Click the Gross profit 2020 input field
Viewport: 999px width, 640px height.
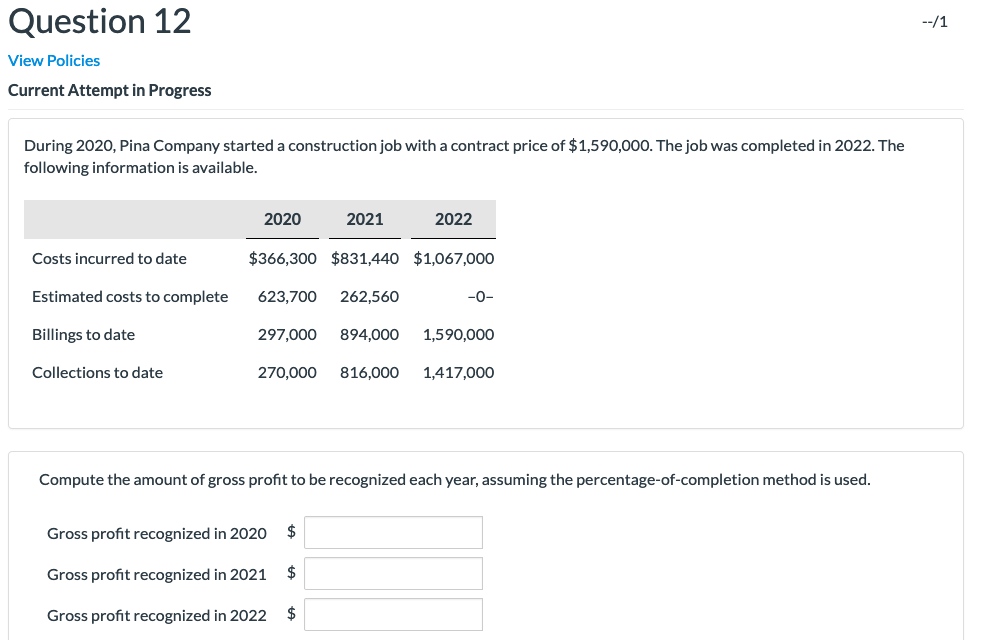[x=393, y=532]
